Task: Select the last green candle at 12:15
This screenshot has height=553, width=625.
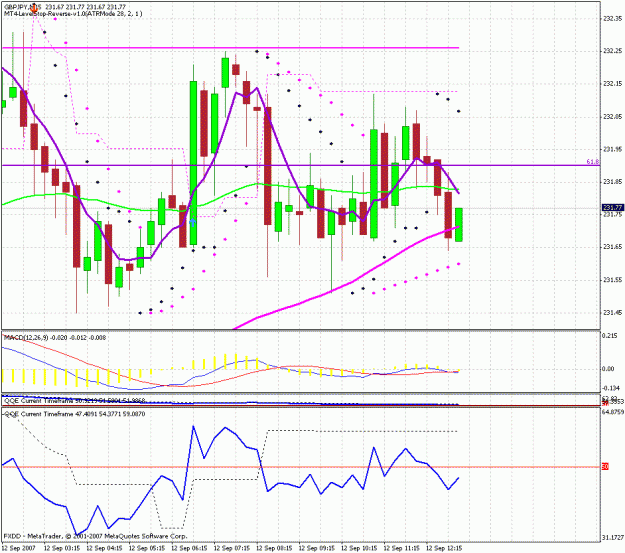Action: coord(459,224)
